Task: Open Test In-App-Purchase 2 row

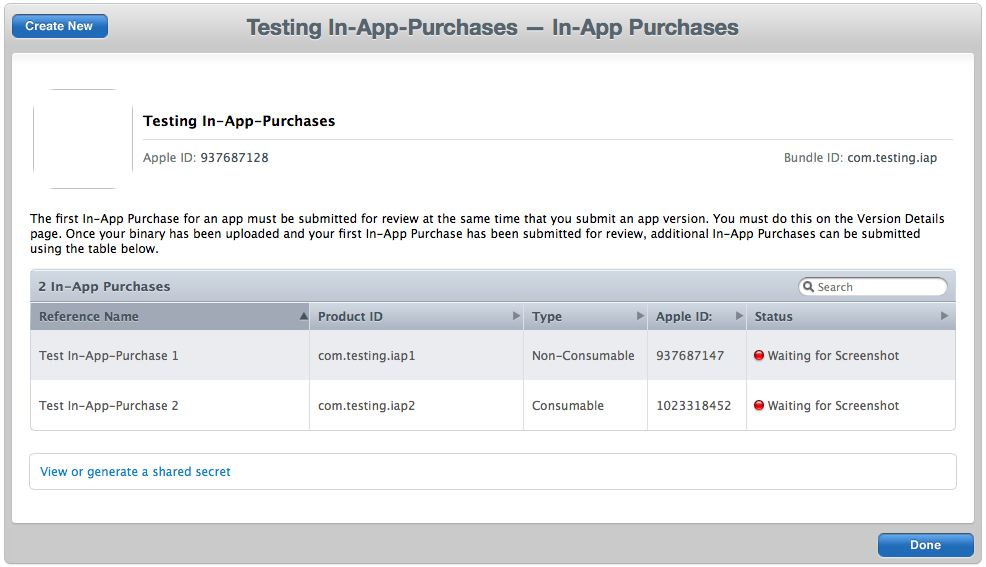Action: point(493,405)
